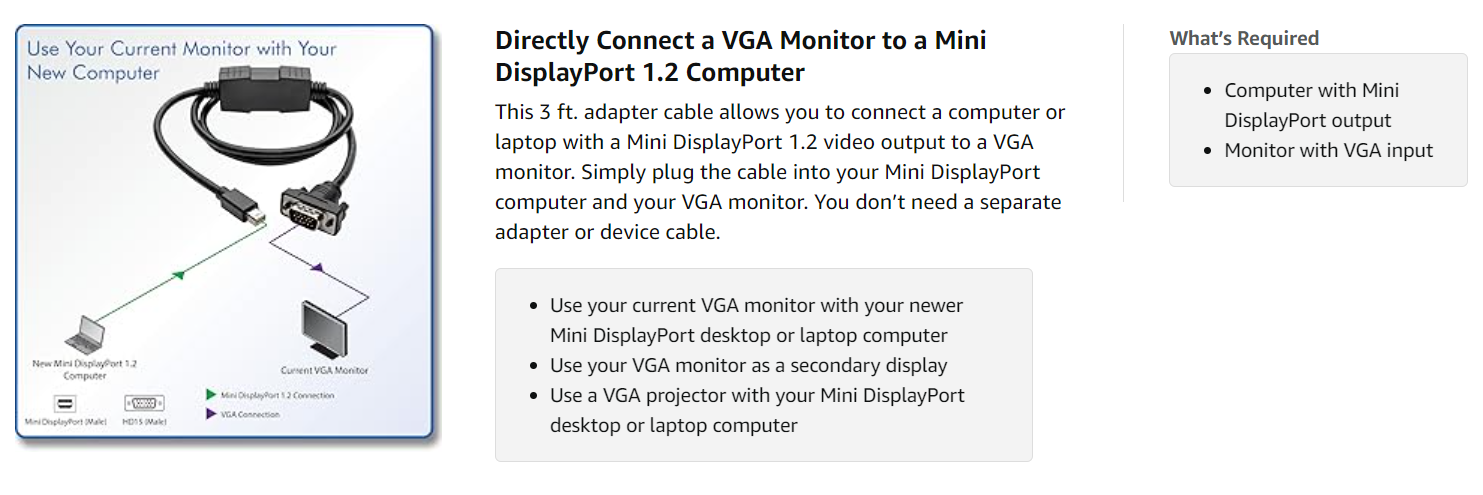Click the Mini DisplayPort (Male) connector icon
This screenshot has width=1483, height=495.
(65, 404)
